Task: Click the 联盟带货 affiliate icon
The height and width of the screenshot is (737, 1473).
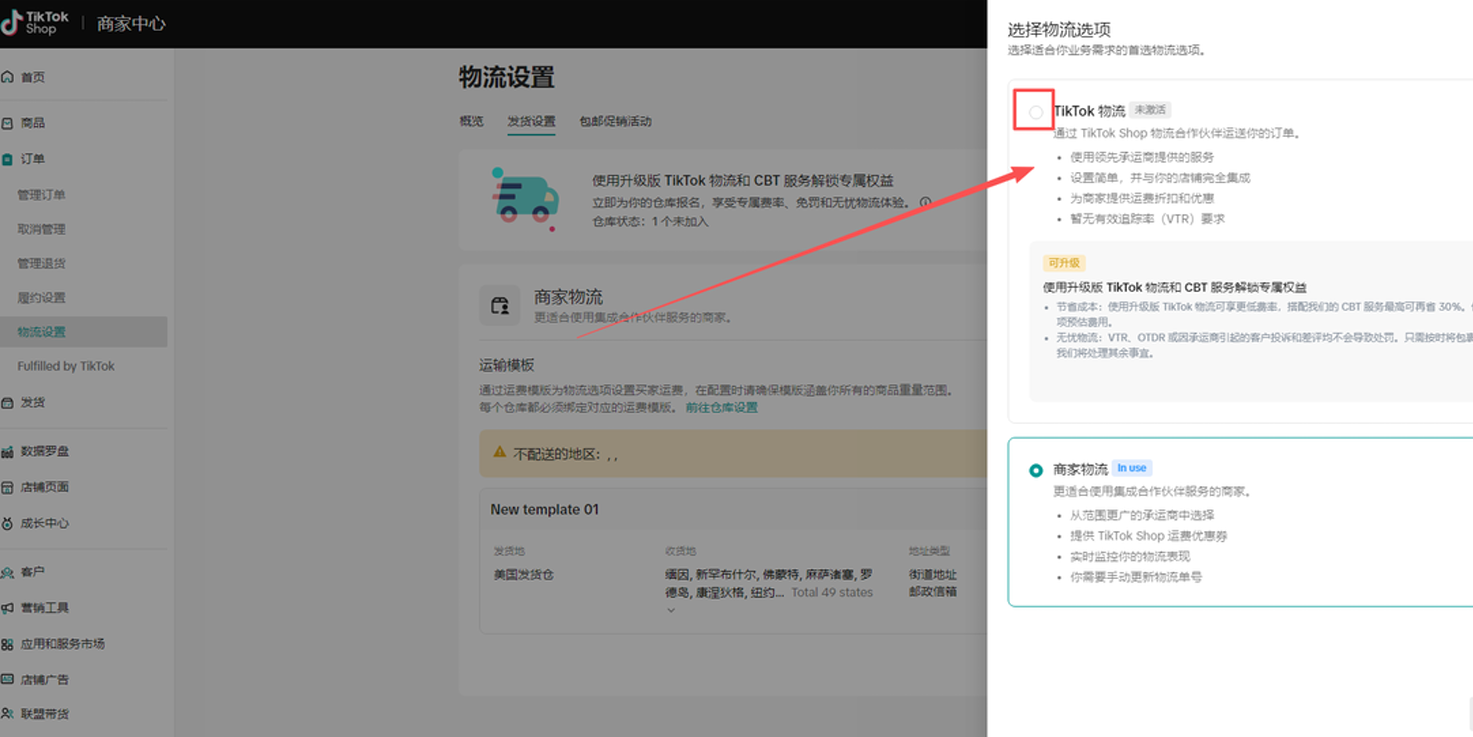Action: coord(10,713)
